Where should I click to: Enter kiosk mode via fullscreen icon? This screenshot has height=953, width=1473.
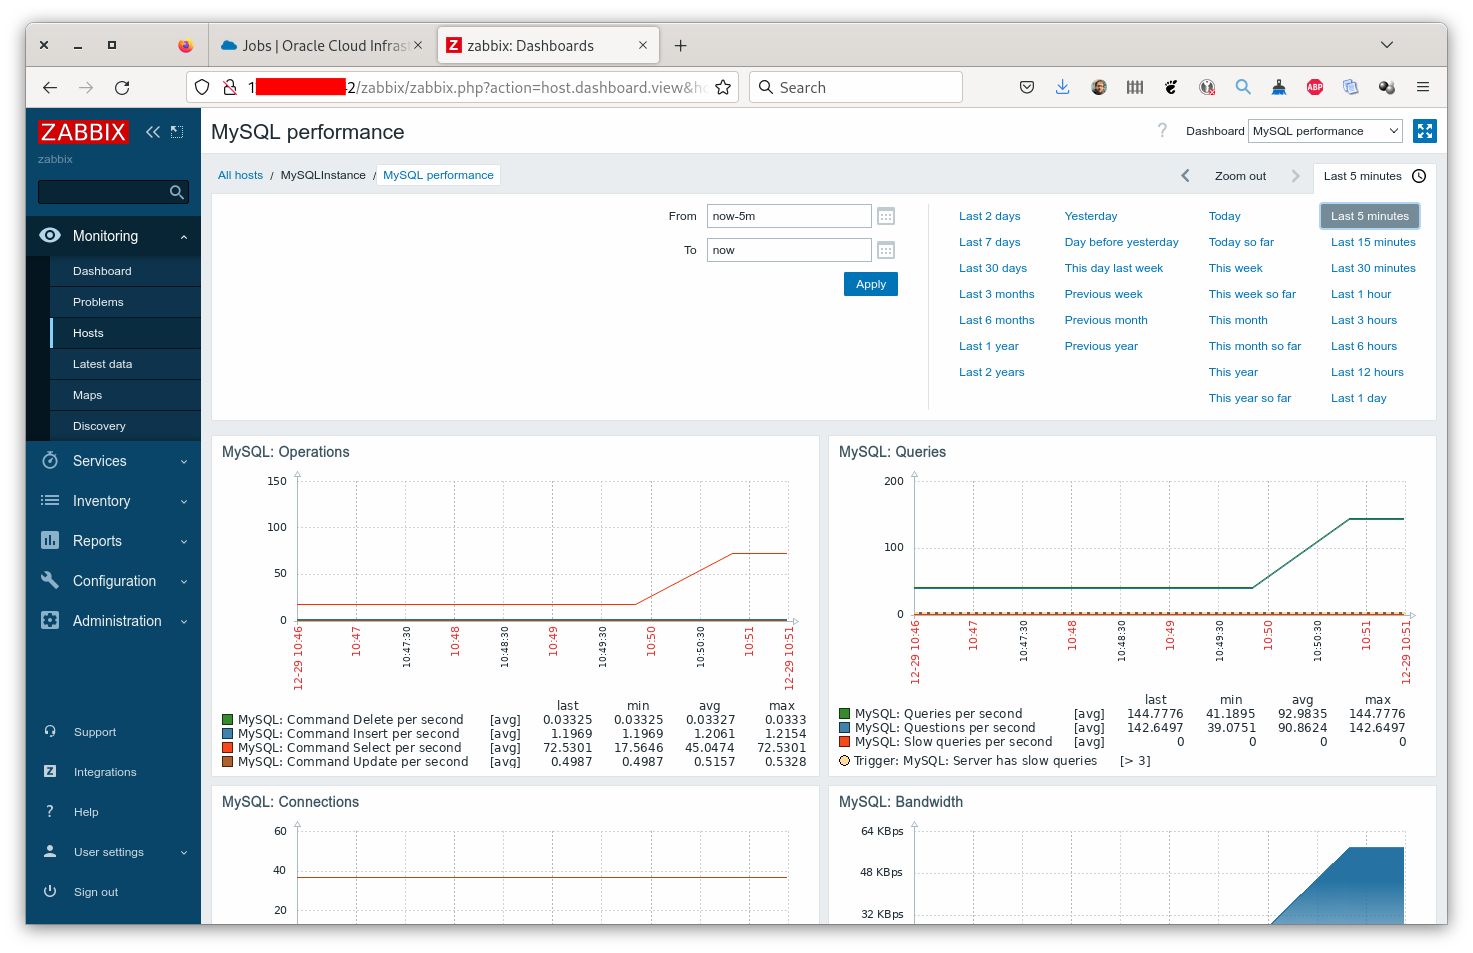[x=1424, y=130]
